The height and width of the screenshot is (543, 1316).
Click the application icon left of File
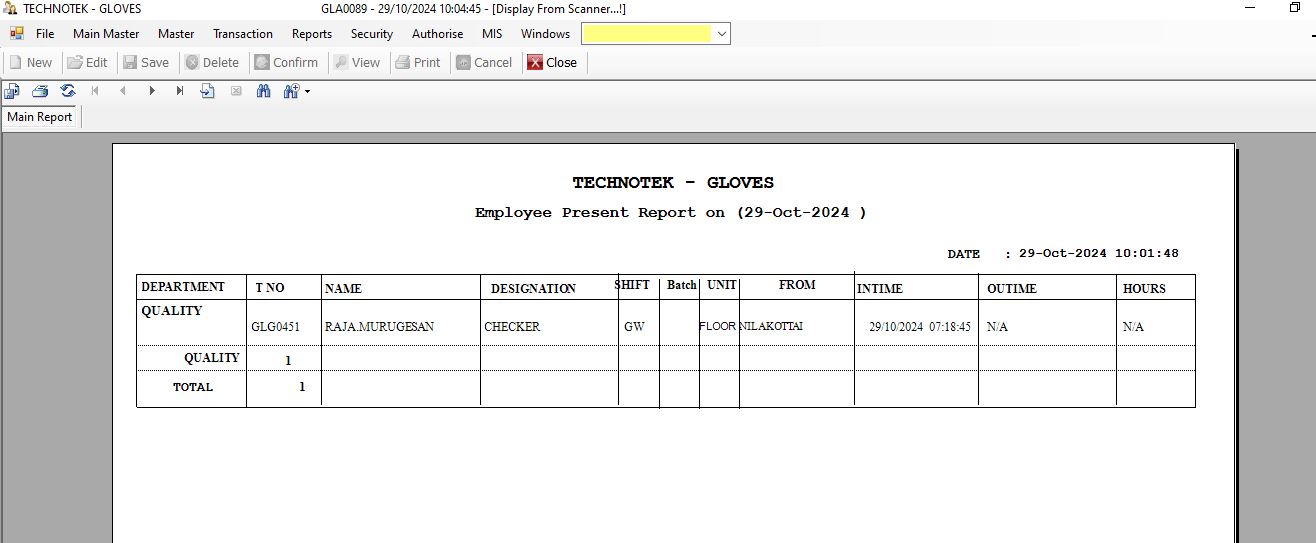tap(16, 34)
